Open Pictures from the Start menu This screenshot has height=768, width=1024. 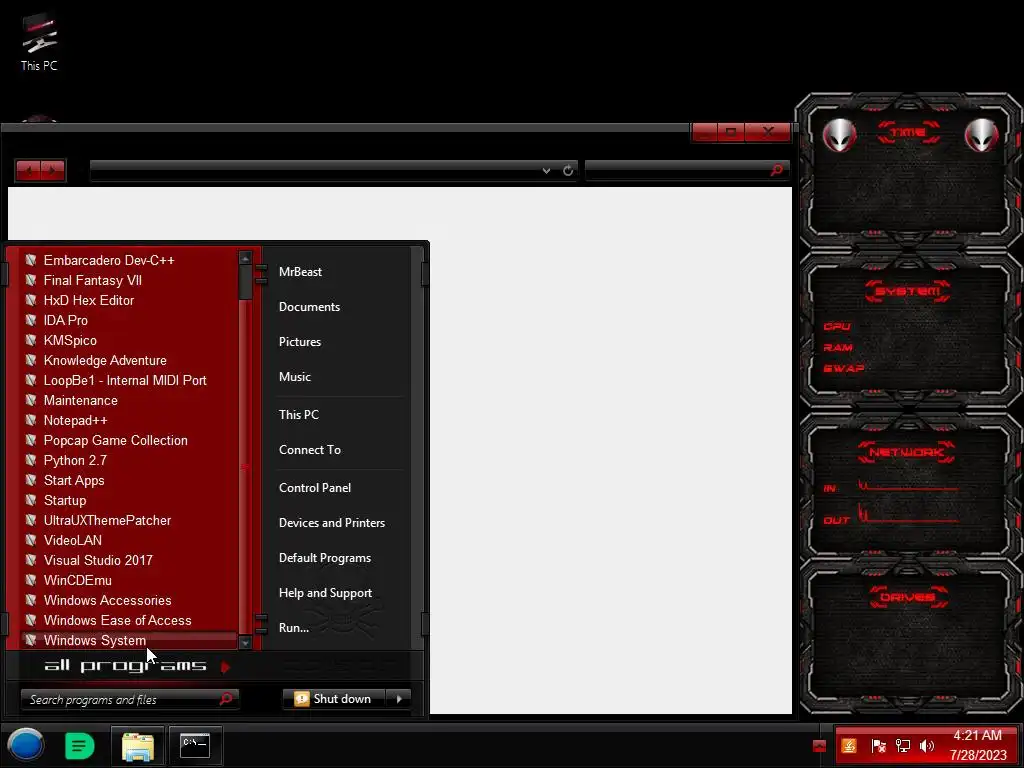pyautogui.click(x=300, y=342)
